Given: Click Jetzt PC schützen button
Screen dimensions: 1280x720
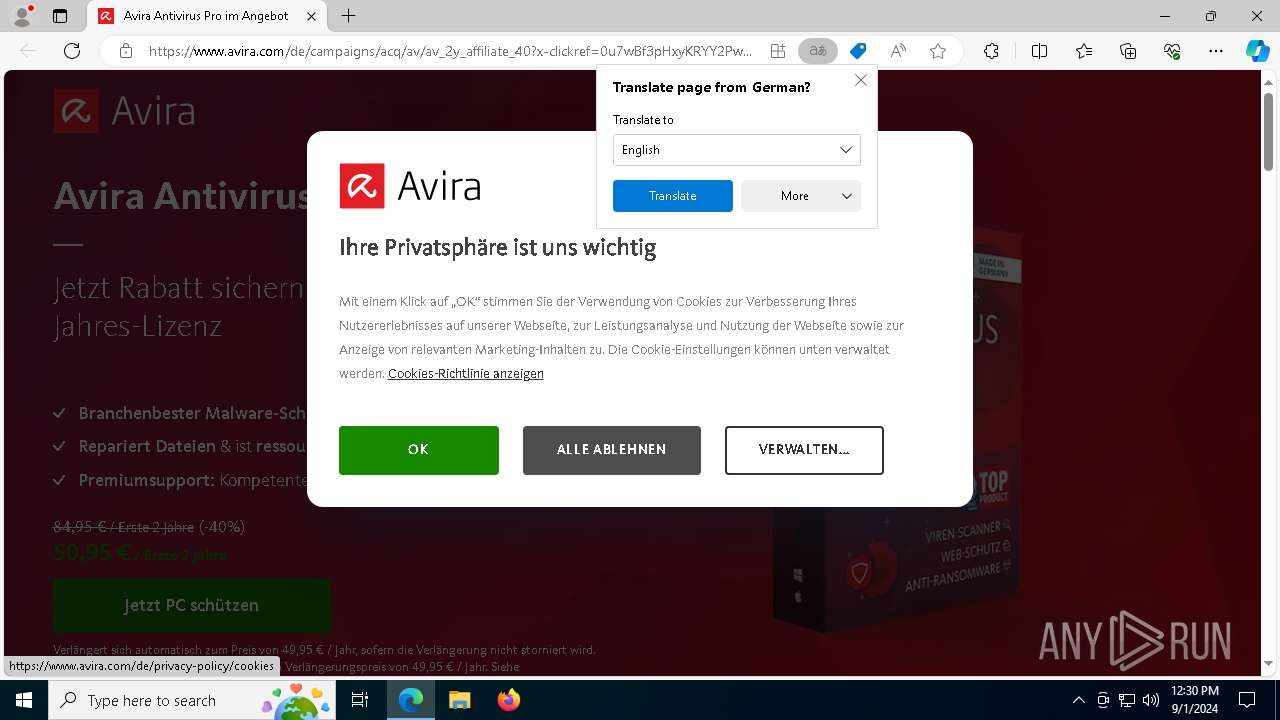Looking at the screenshot, I should point(192,605).
